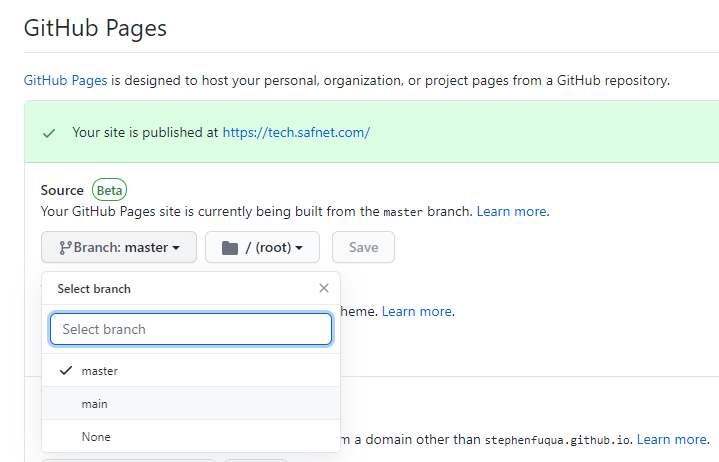Screen dimensions: 719x462
Task: Click Learn more beside the theme text
Action: point(417,312)
